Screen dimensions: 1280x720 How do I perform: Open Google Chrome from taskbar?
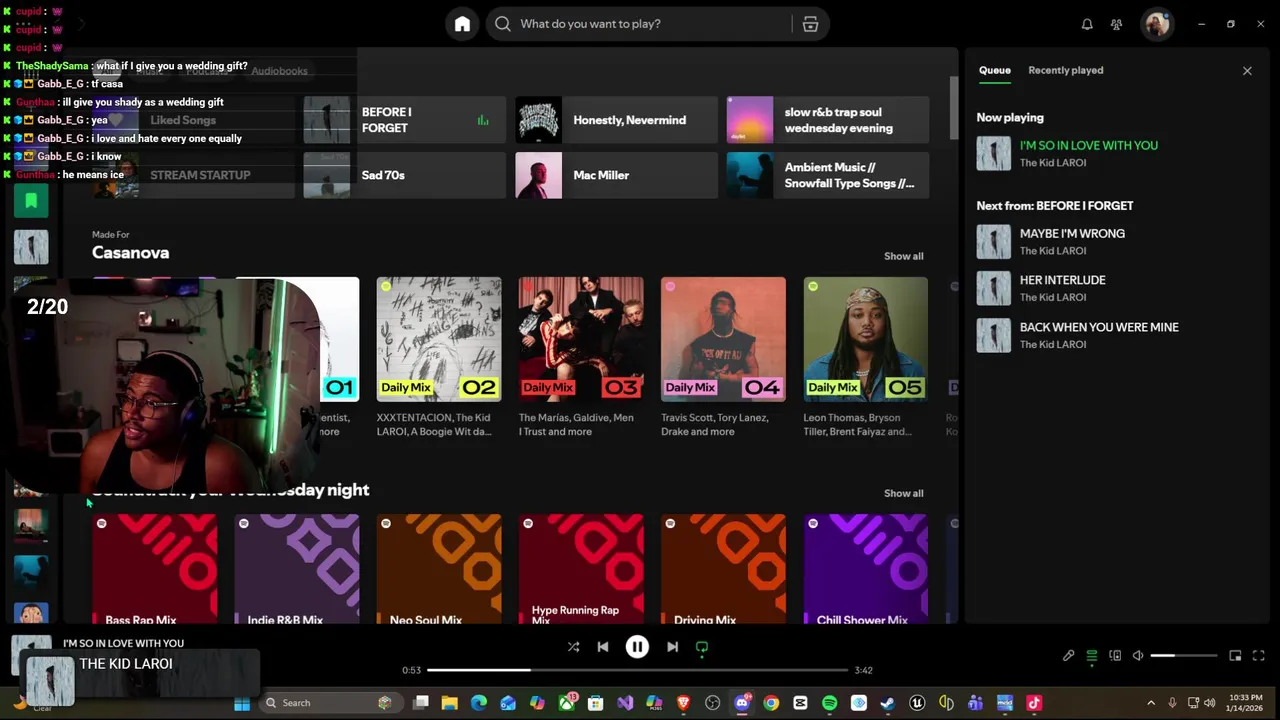[x=771, y=703]
